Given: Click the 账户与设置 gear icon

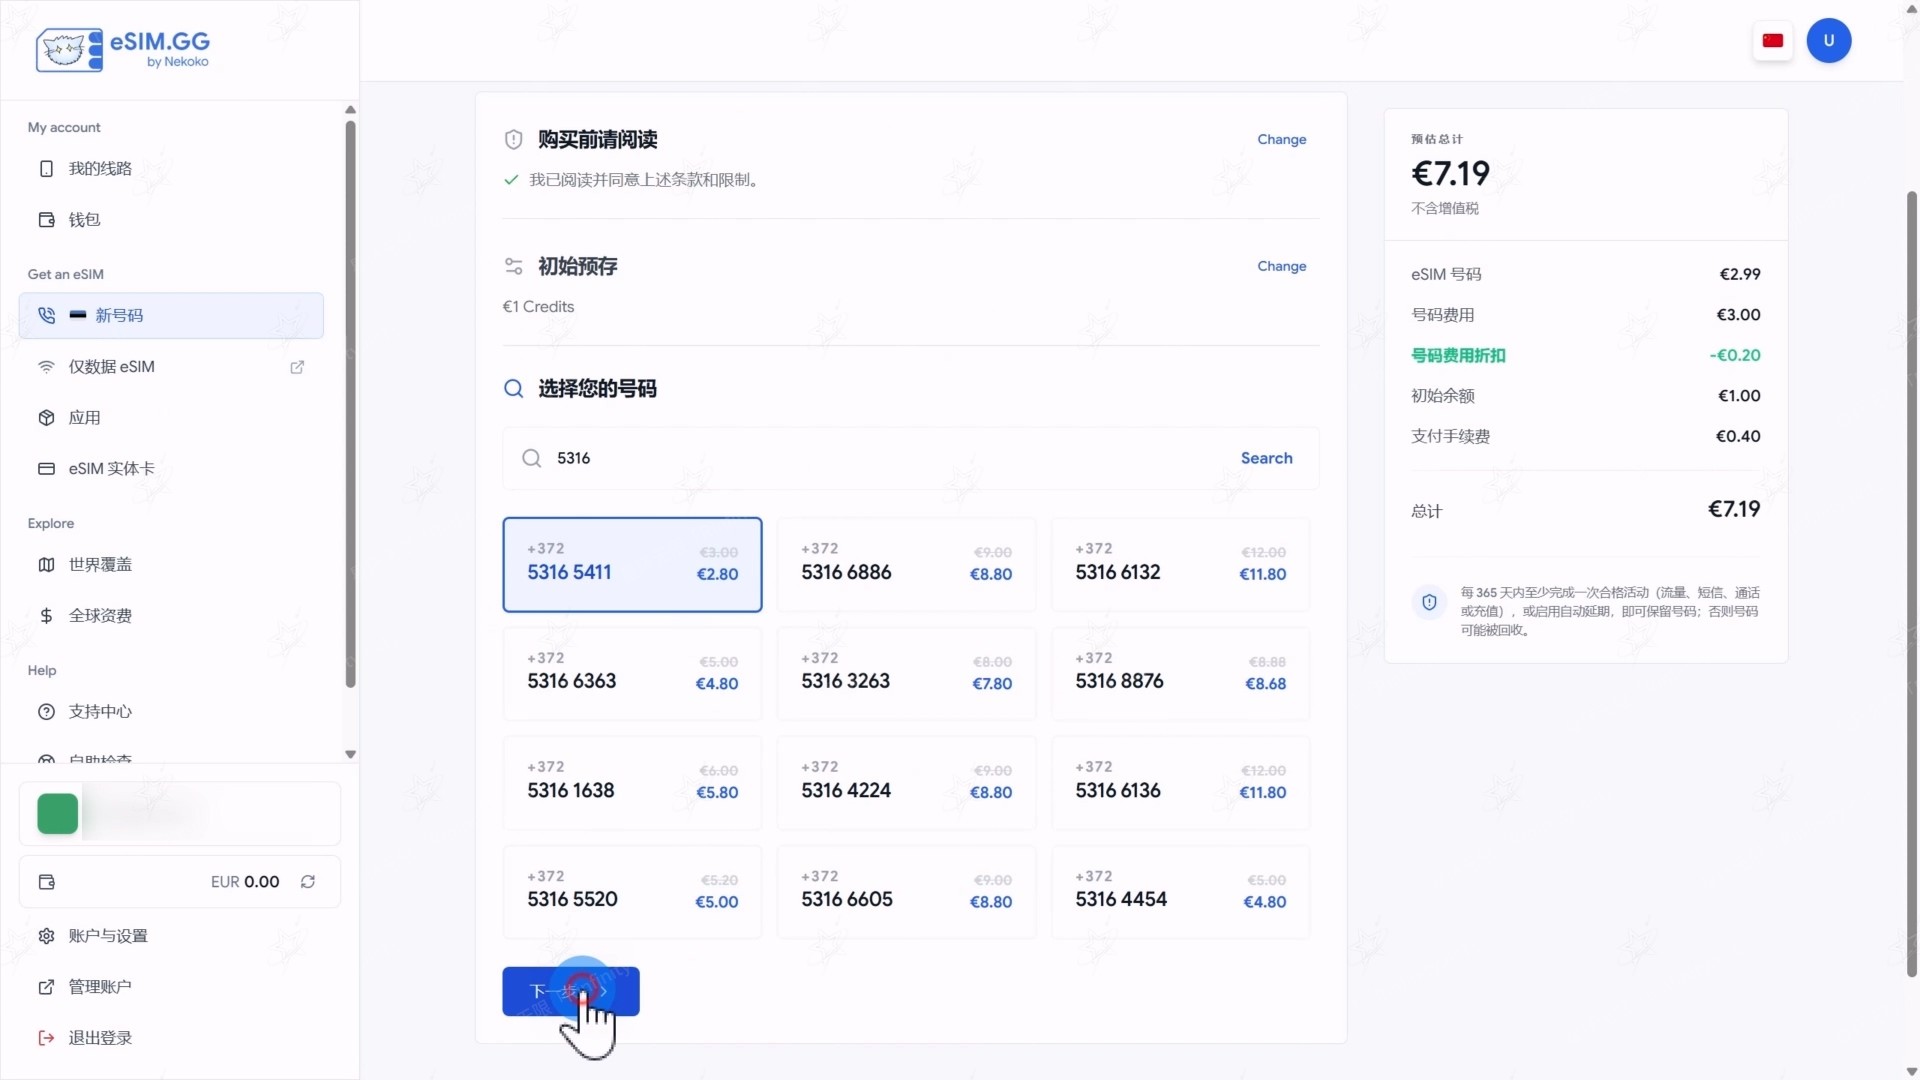Looking at the screenshot, I should tap(46, 935).
